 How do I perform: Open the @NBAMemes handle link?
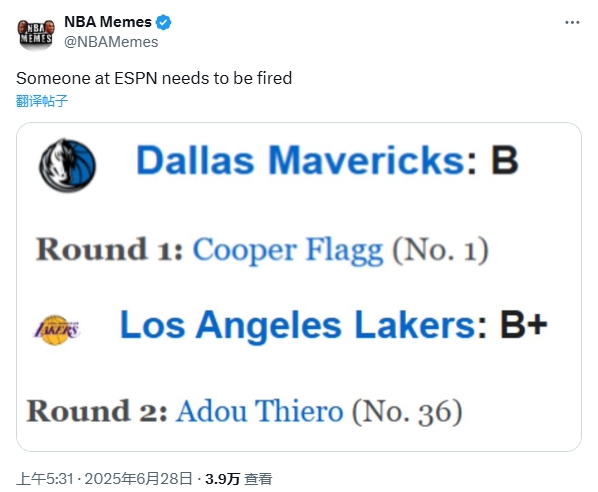pyautogui.click(x=111, y=42)
